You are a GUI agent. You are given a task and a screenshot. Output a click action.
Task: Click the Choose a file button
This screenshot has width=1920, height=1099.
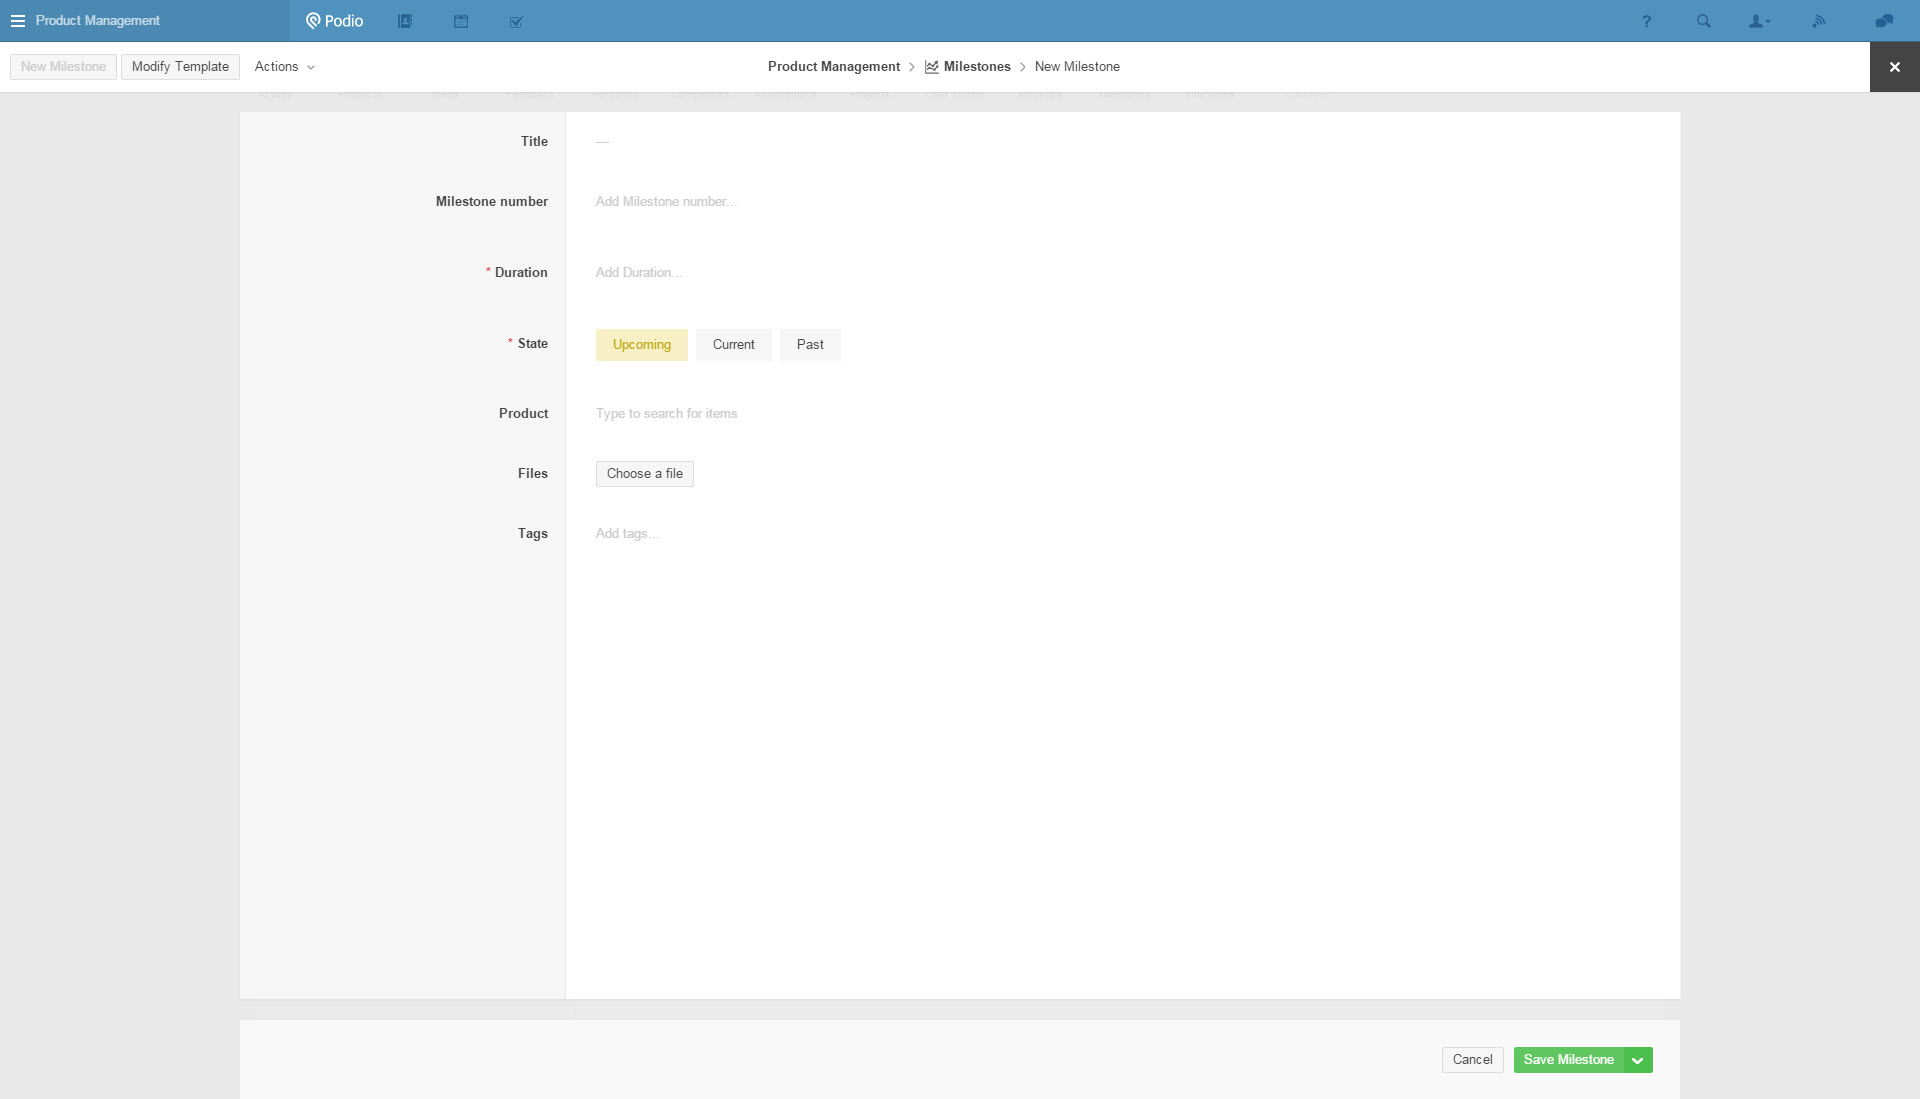click(x=644, y=474)
